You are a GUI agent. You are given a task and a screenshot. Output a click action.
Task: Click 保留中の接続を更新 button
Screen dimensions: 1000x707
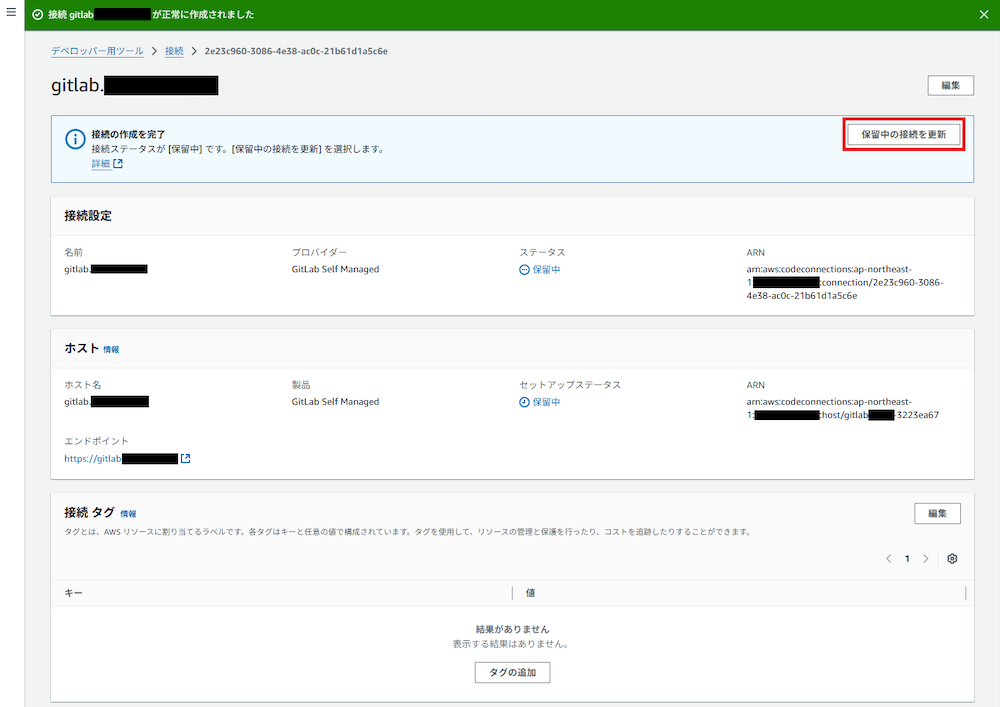click(x=904, y=135)
